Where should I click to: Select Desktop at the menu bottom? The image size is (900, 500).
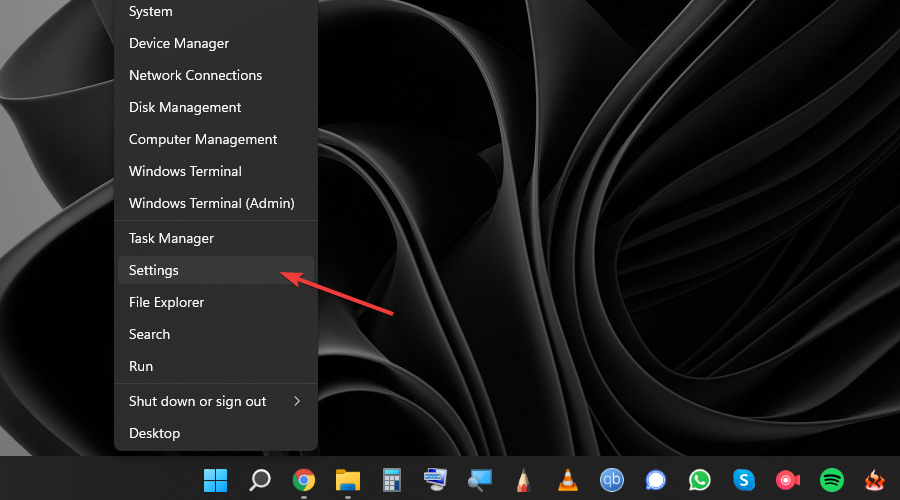tap(154, 433)
